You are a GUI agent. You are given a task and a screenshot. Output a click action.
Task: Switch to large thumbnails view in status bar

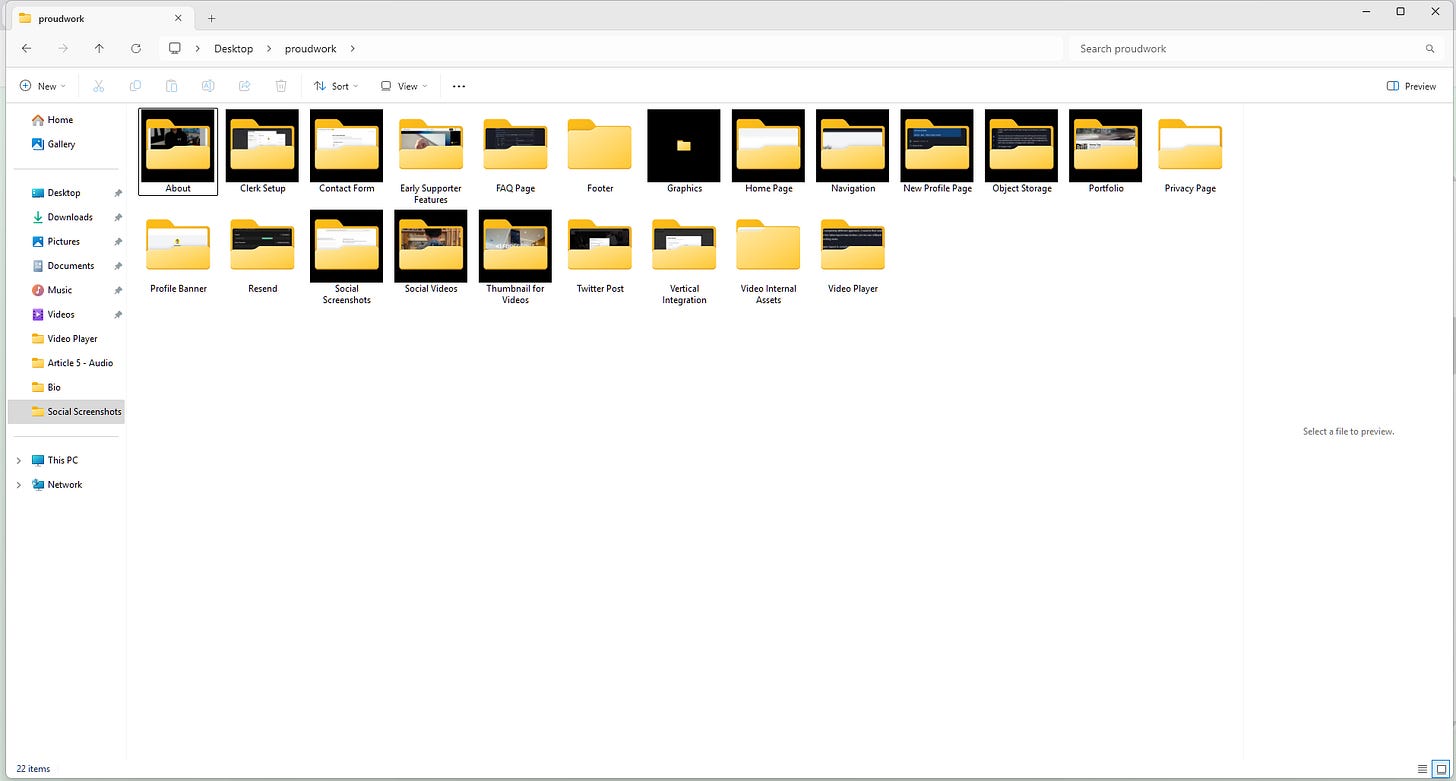(1440, 769)
